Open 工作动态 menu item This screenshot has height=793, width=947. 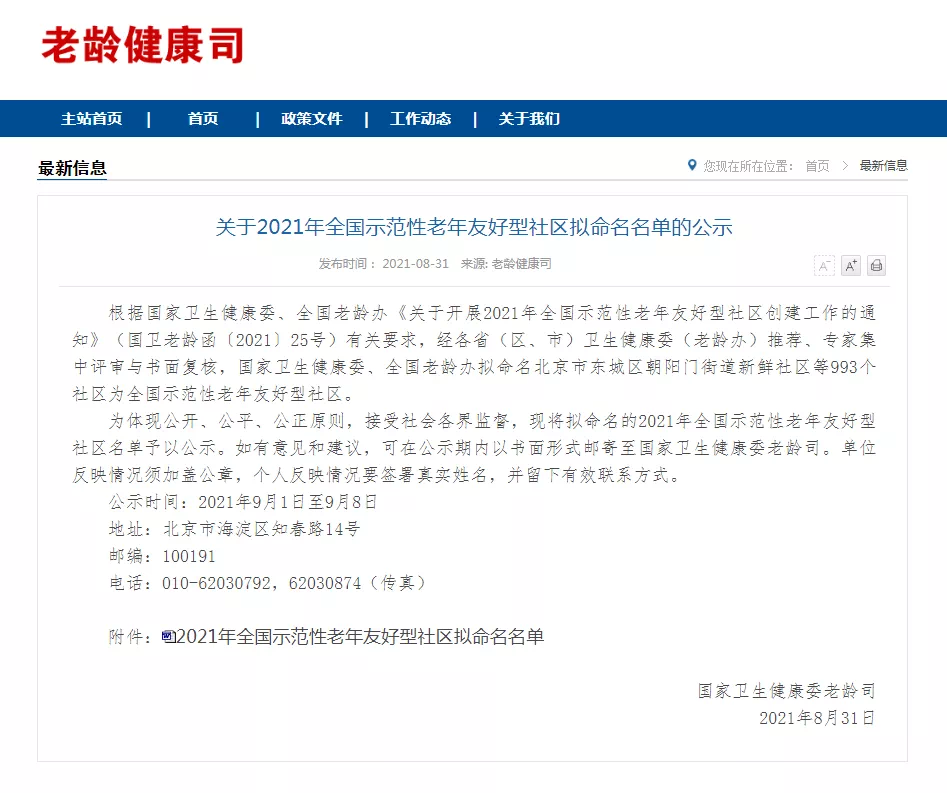point(420,118)
